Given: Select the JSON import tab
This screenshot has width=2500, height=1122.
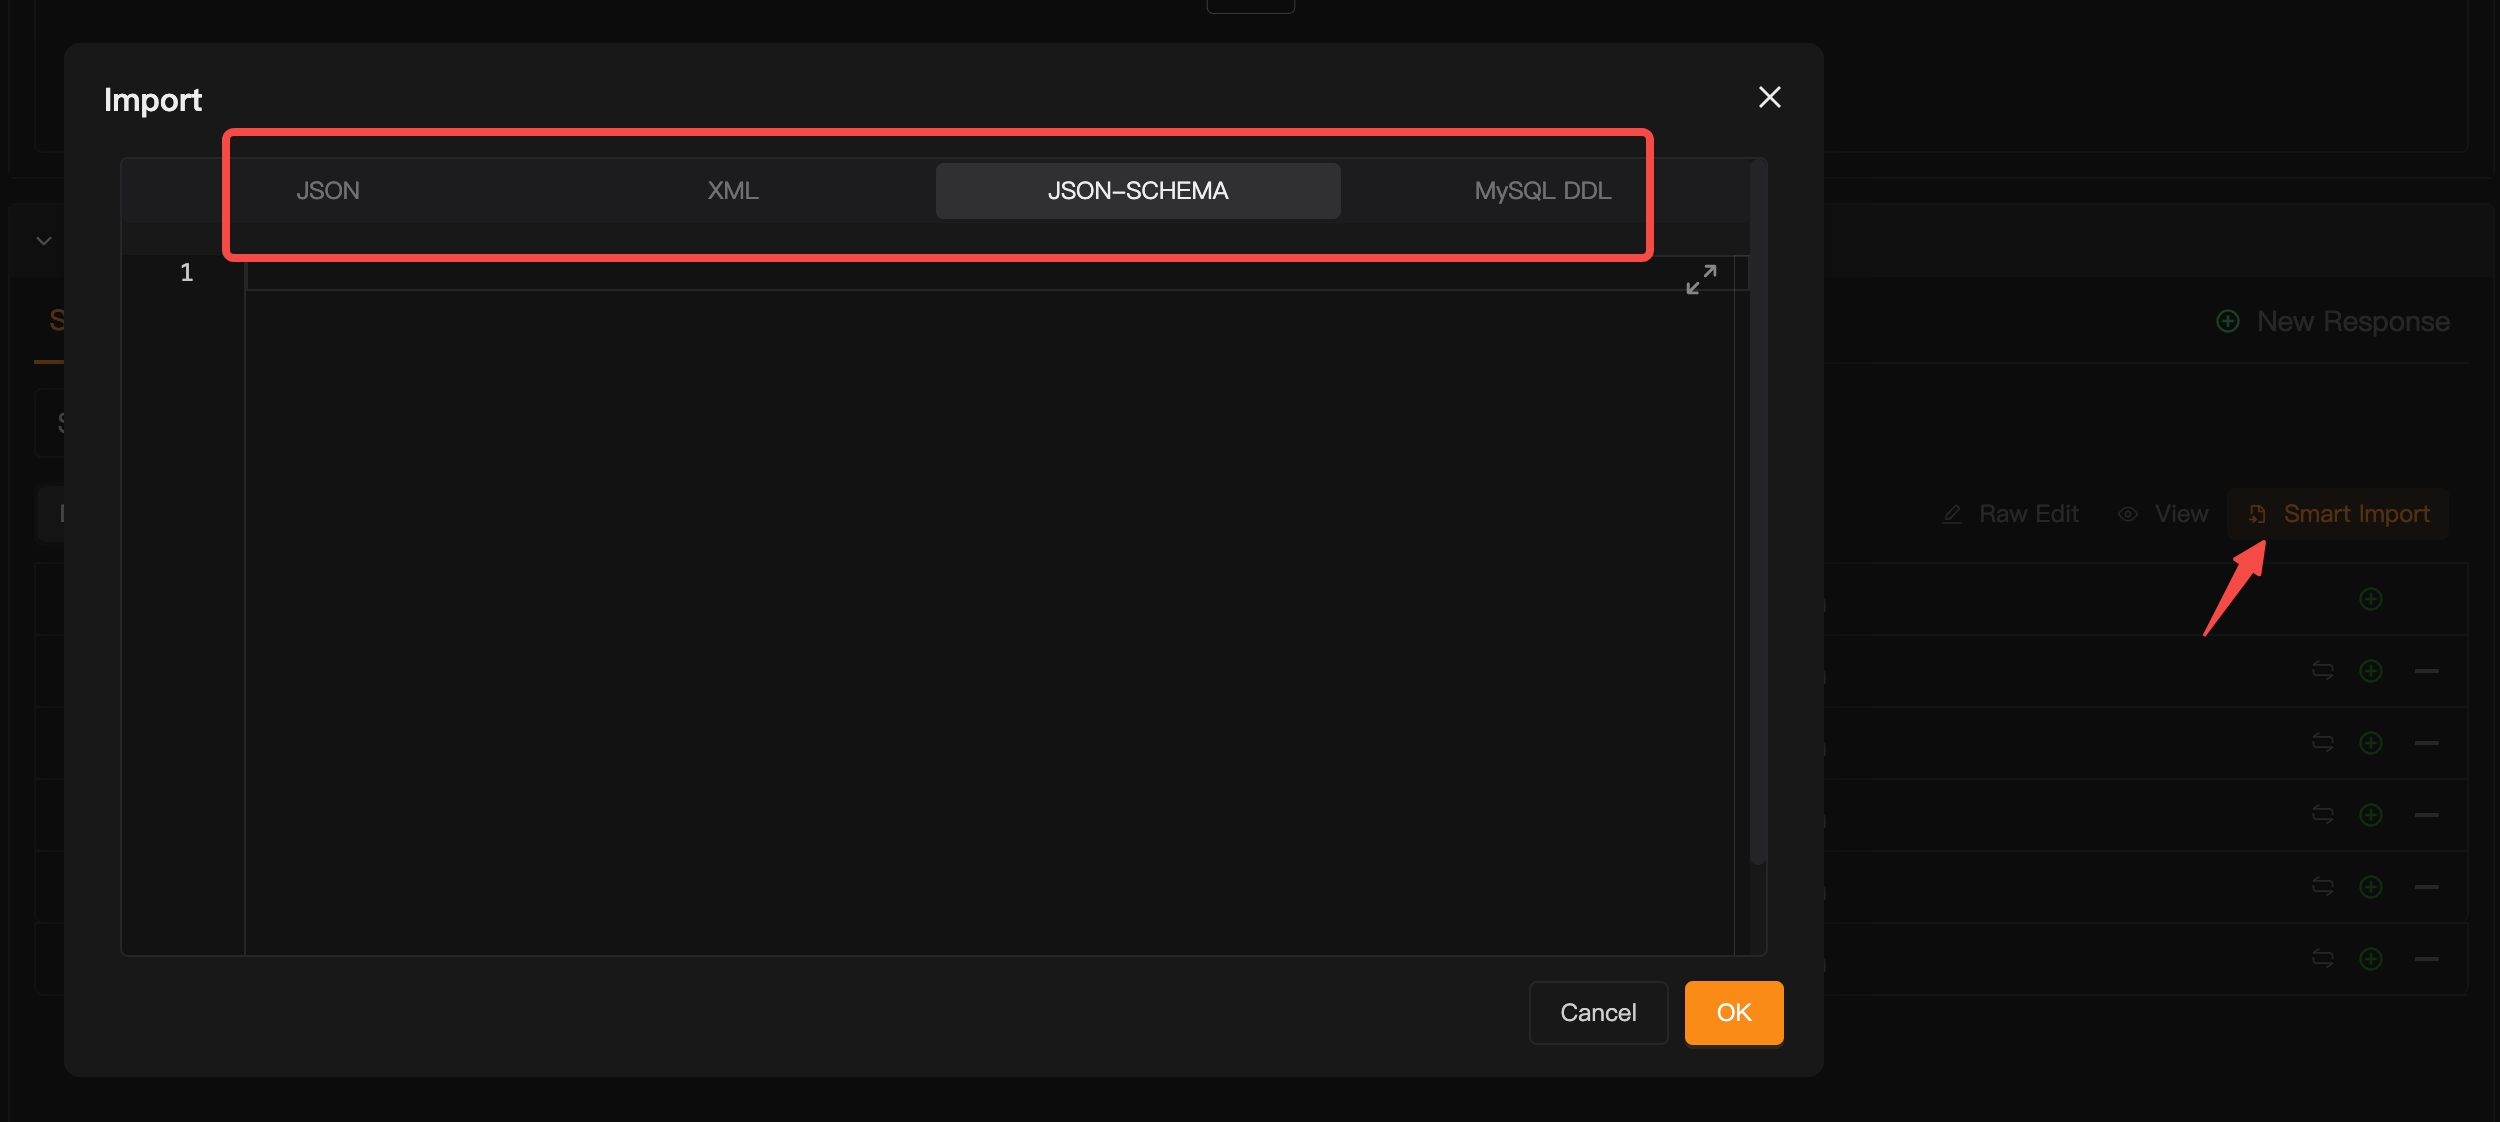Looking at the screenshot, I should coord(327,190).
